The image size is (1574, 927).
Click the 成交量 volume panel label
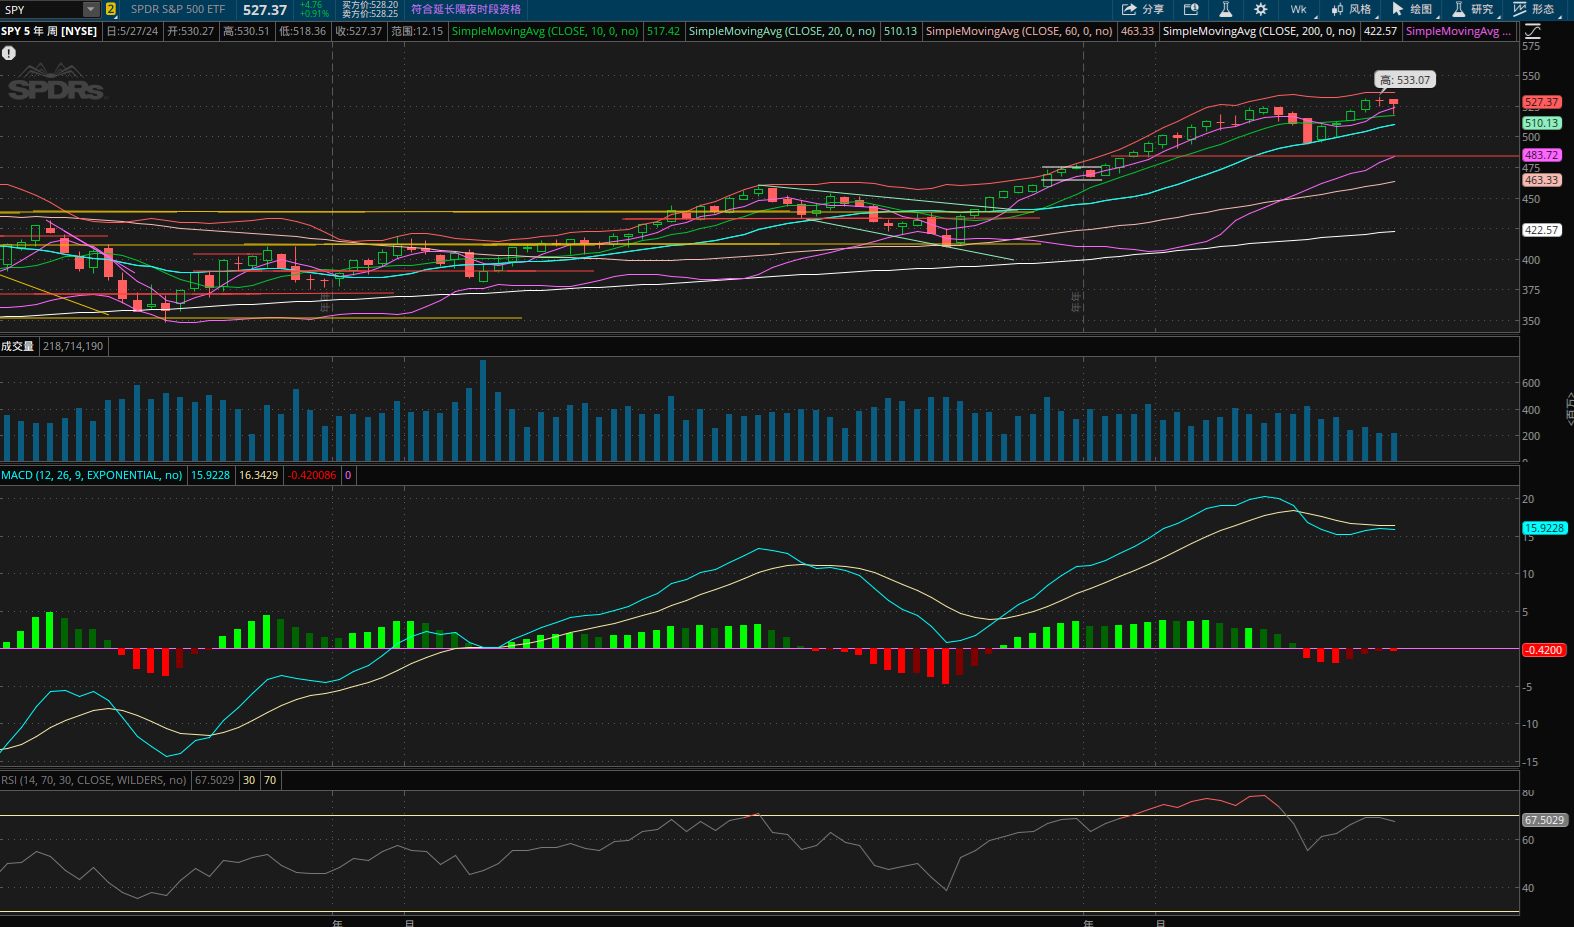(18, 346)
